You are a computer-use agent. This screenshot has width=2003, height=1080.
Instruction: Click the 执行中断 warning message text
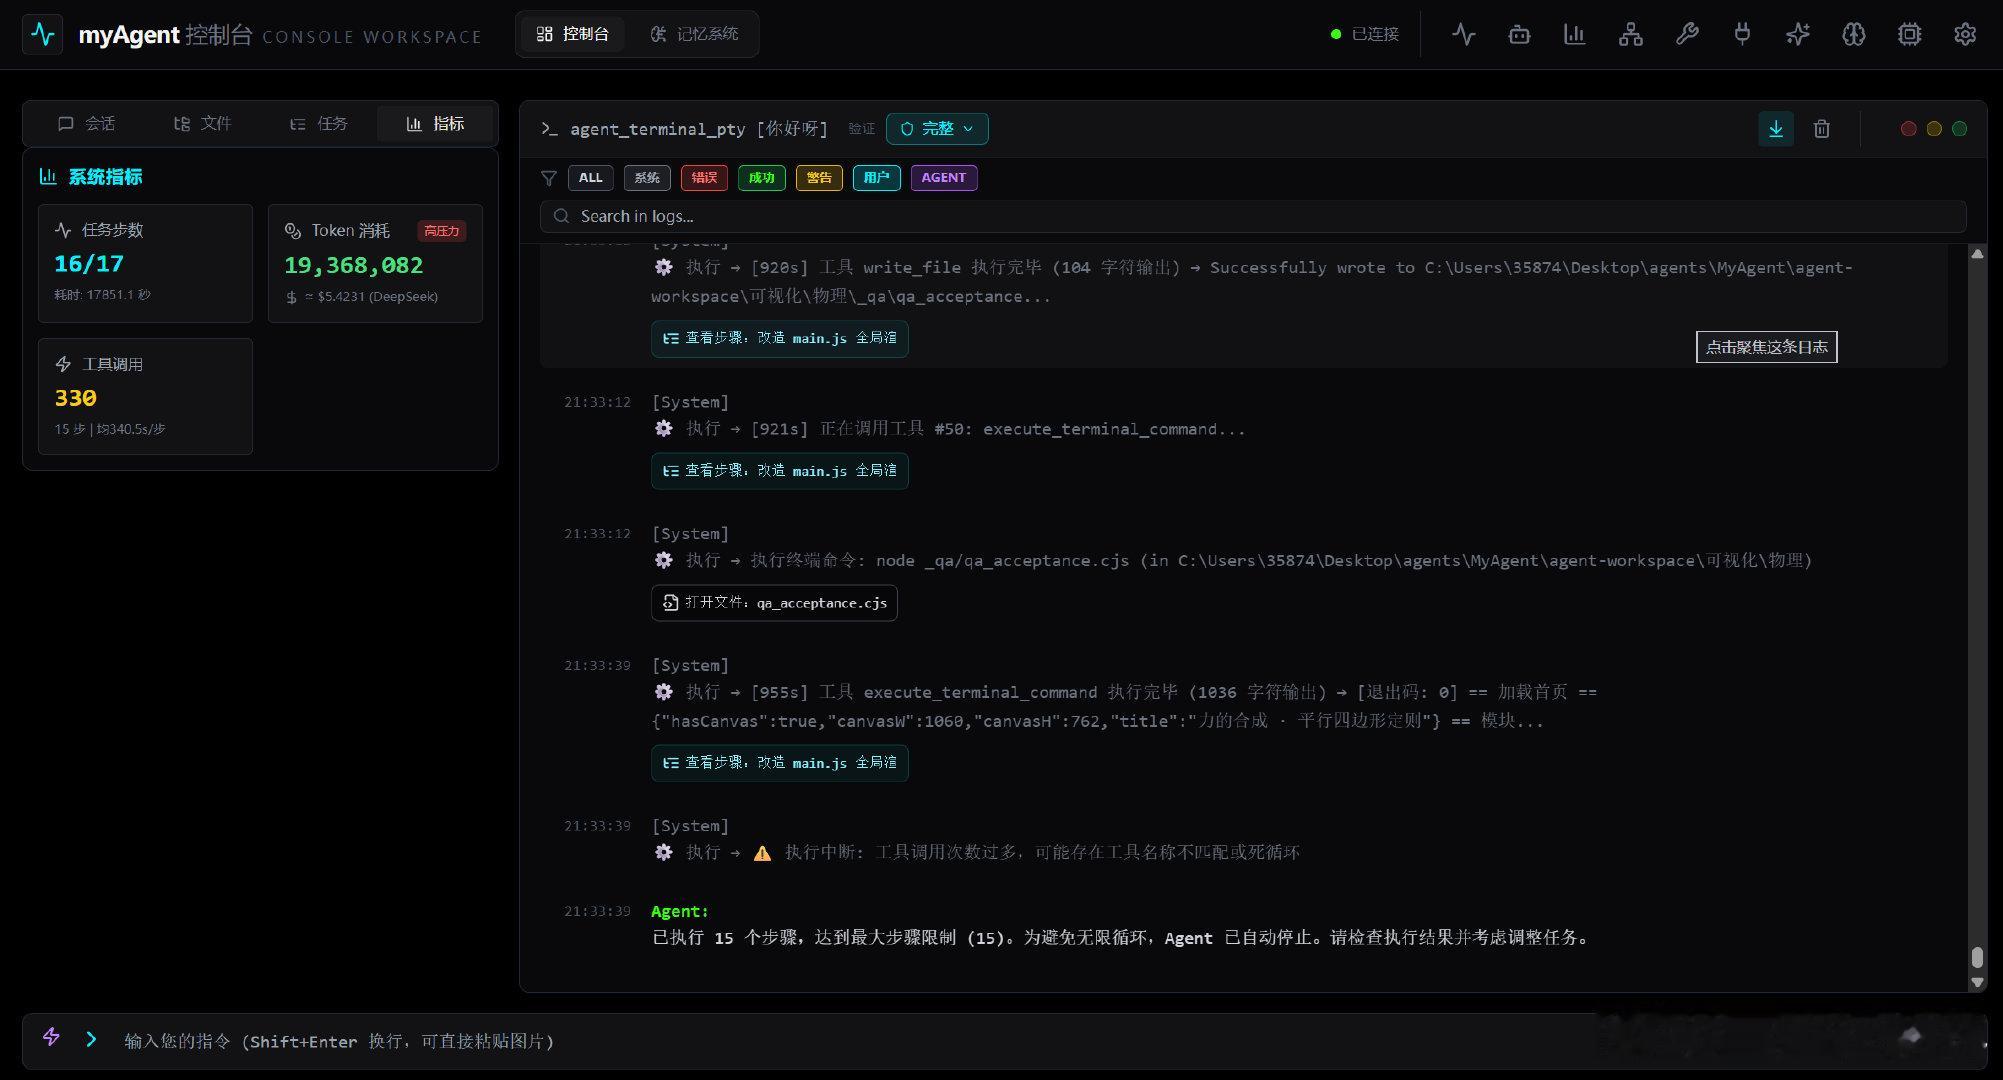pos(1042,853)
